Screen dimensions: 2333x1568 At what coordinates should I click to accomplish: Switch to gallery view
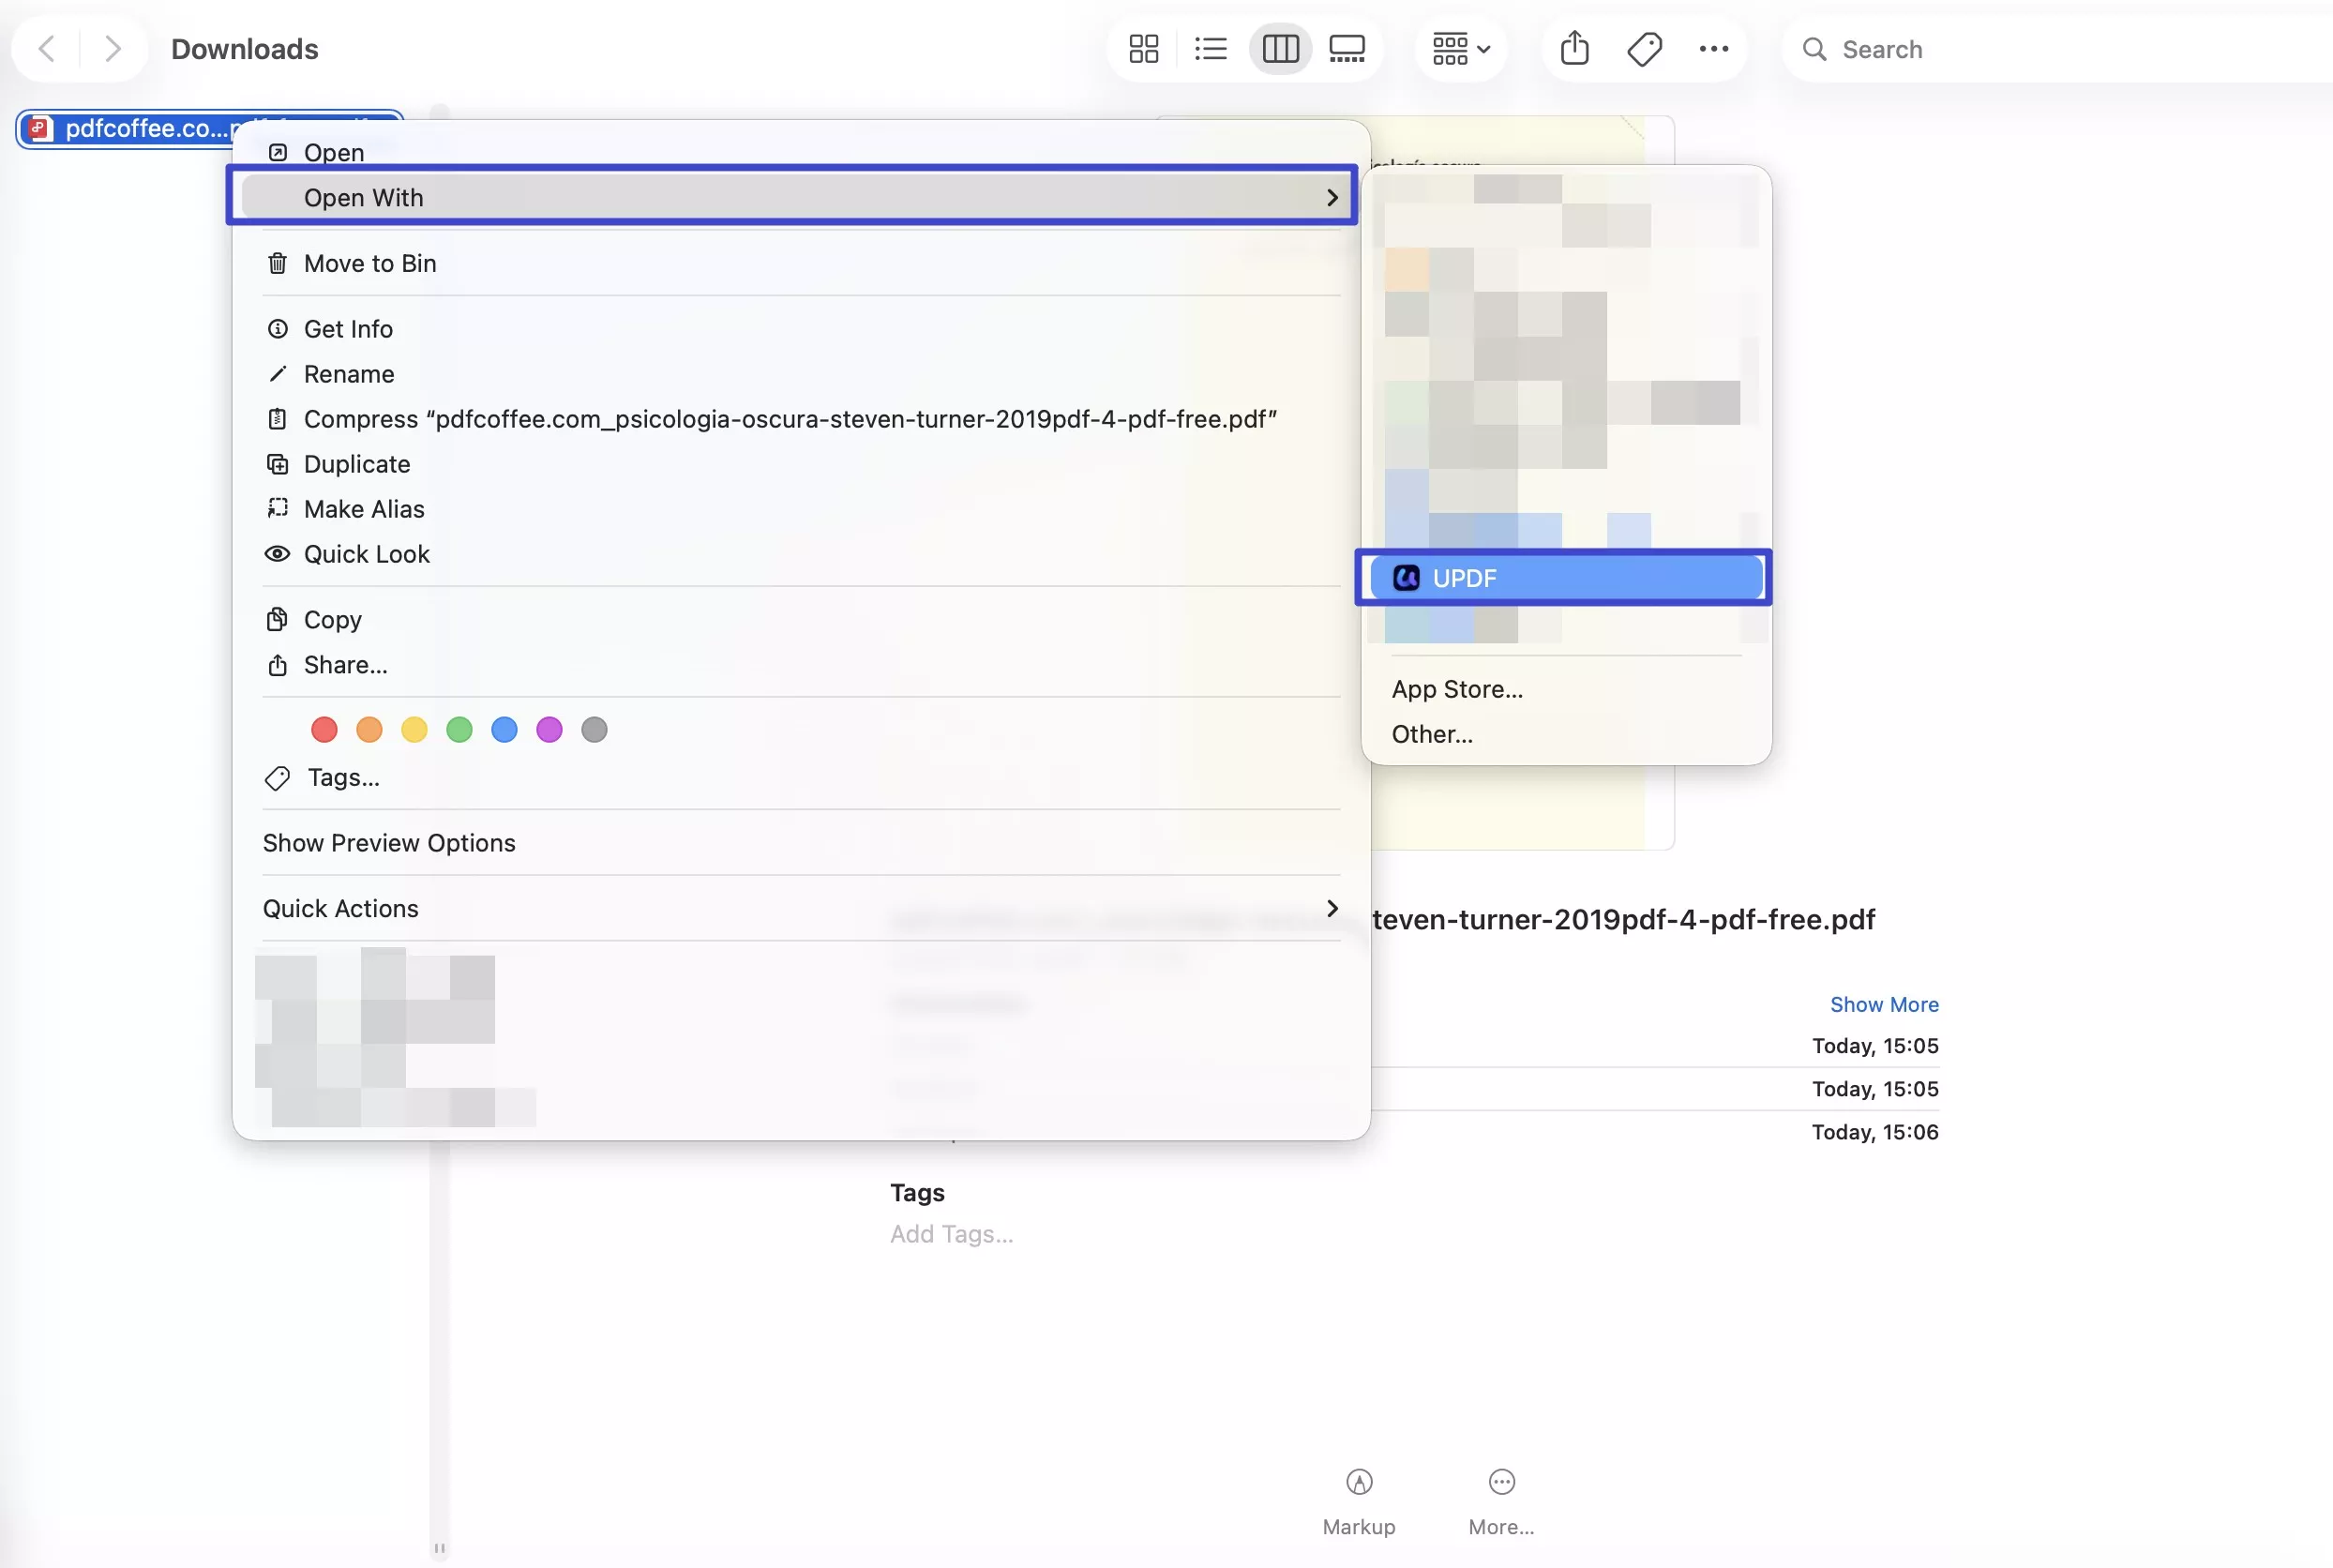point(1346,49)
